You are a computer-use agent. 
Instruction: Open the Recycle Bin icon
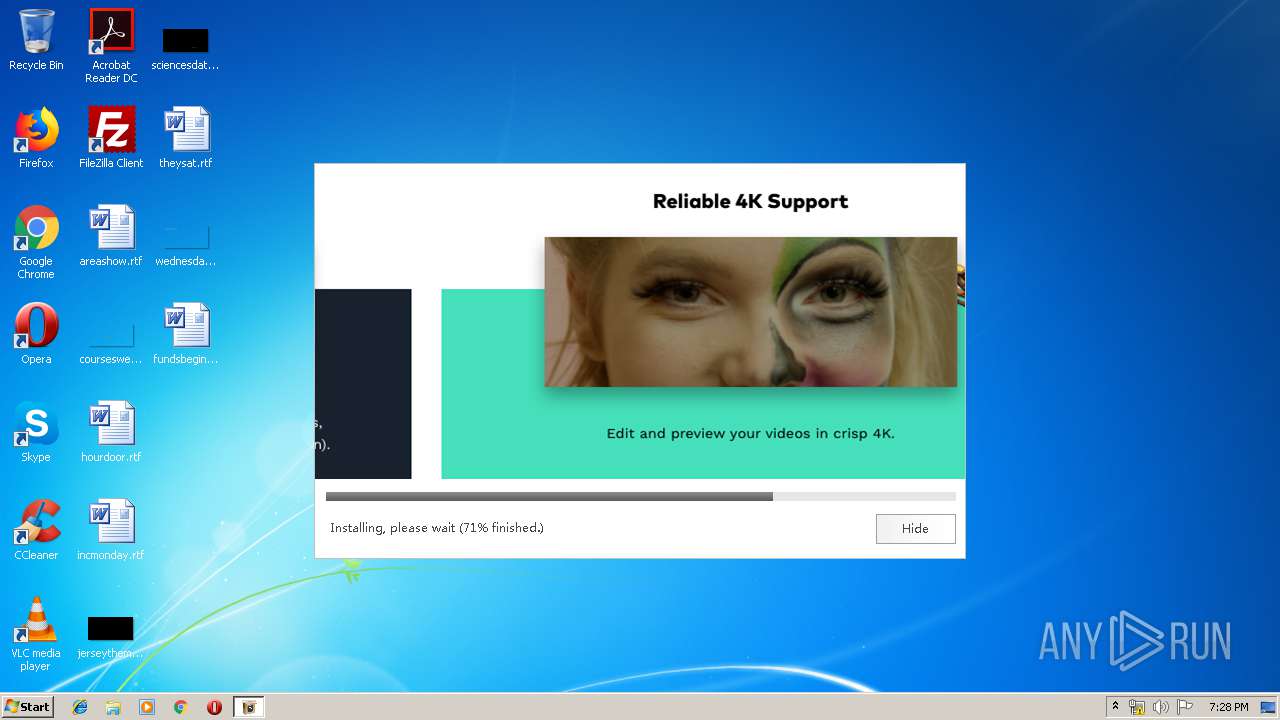[36, 41]
